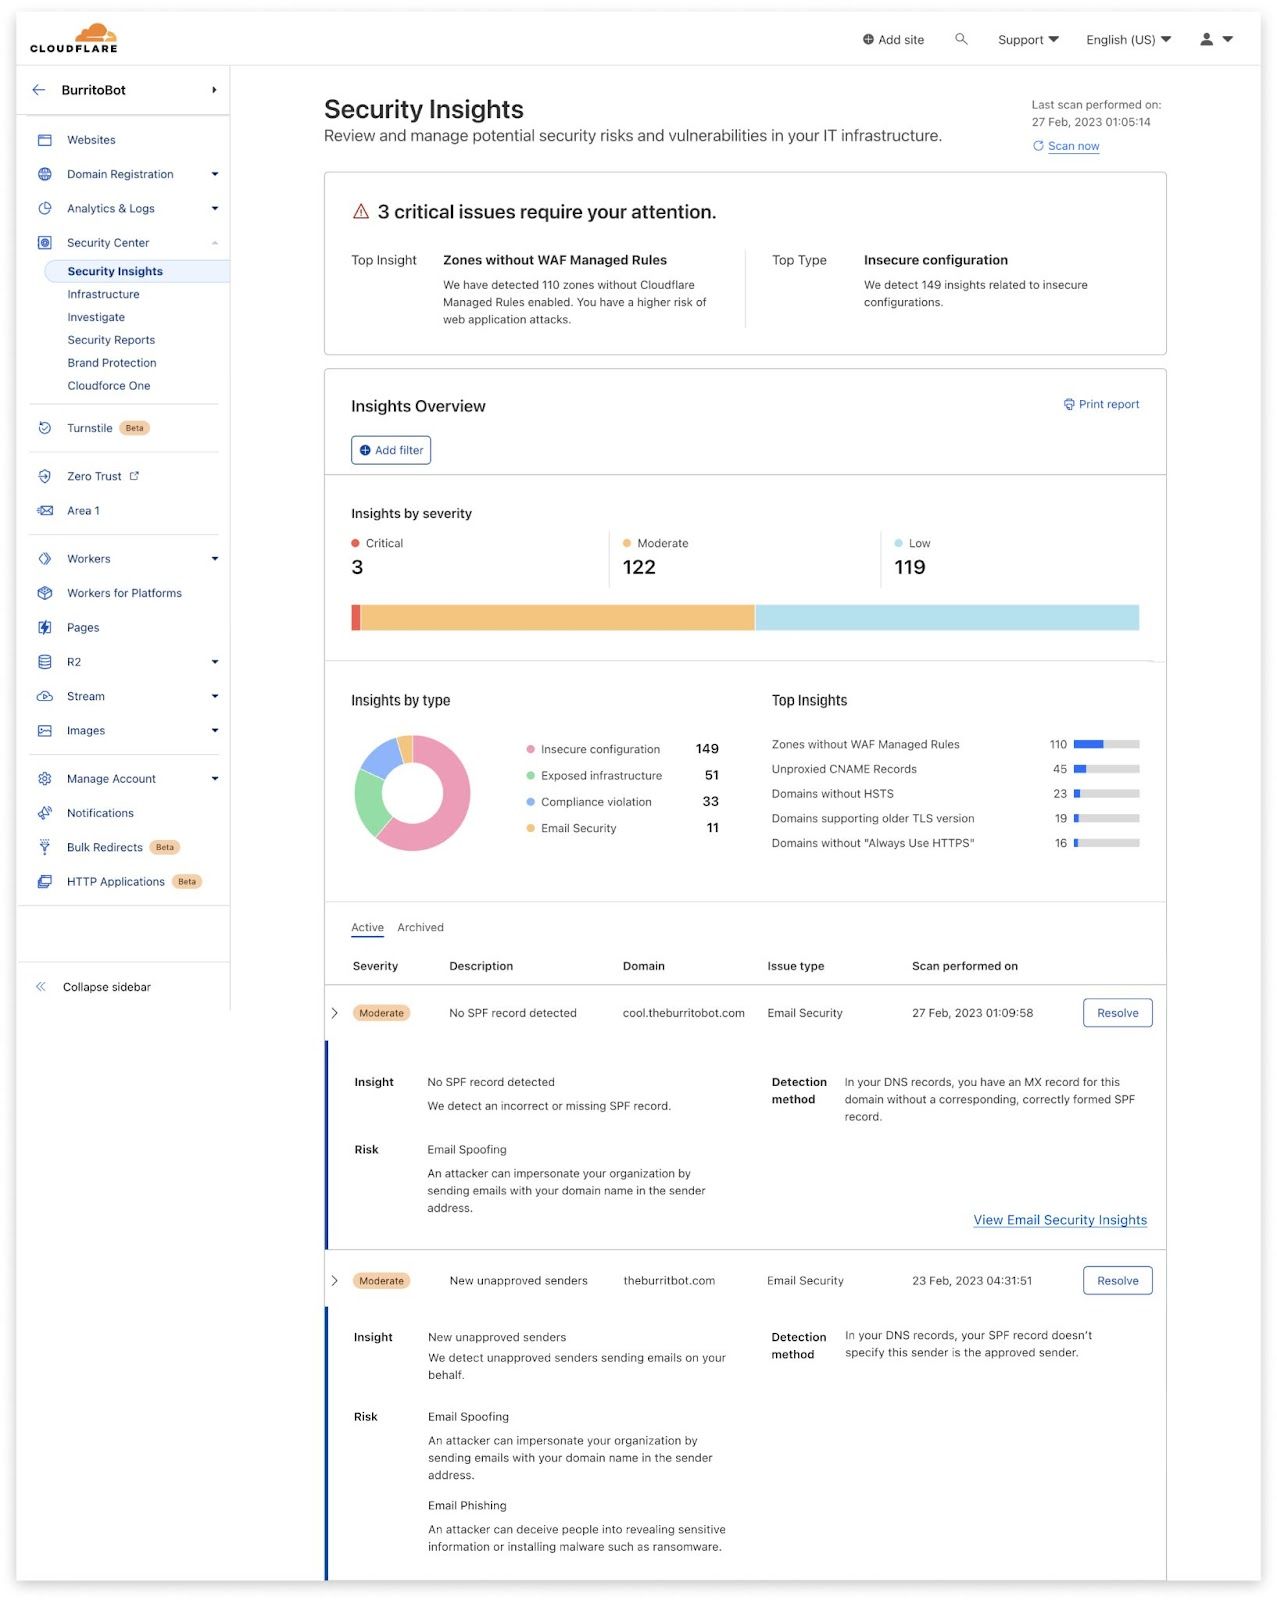The image size is (1277, 1600).
Task: Expand the Support dropdown menu
Action: pos(1028,40)
